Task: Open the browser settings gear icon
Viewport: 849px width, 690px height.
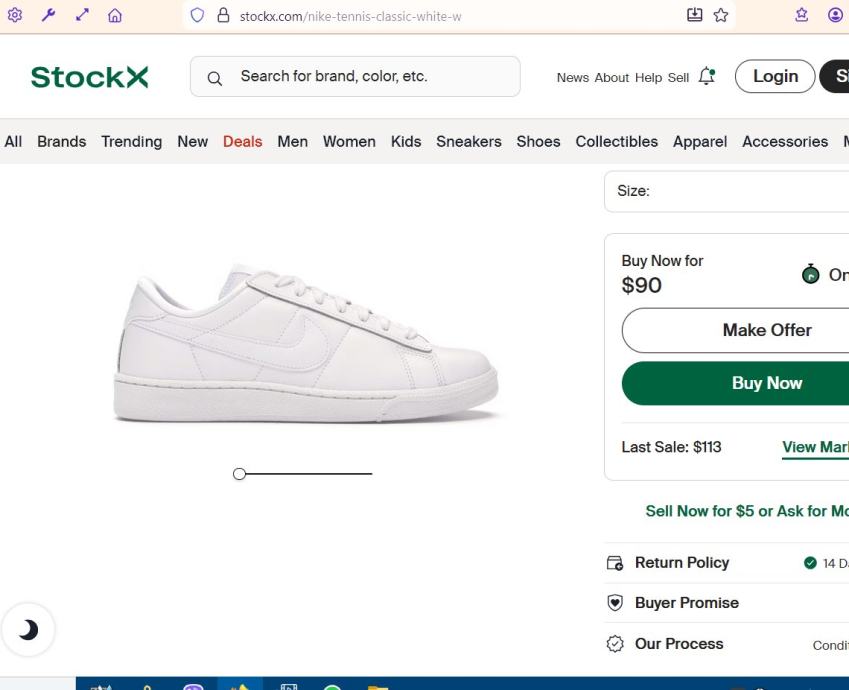Action: (14, 15)
